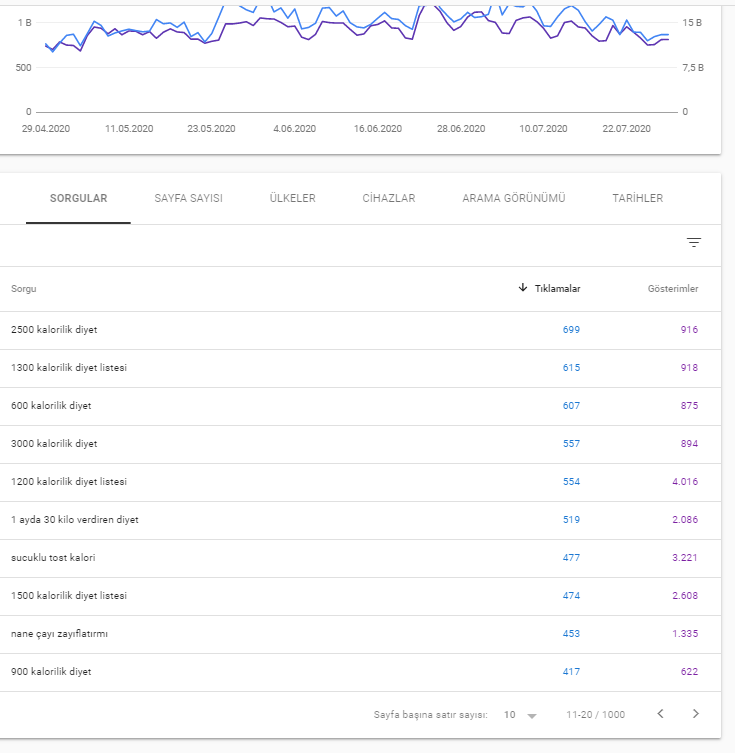Open the table filter icon
The width and height of the screenshot is (735, 753).
click(693, 243)
